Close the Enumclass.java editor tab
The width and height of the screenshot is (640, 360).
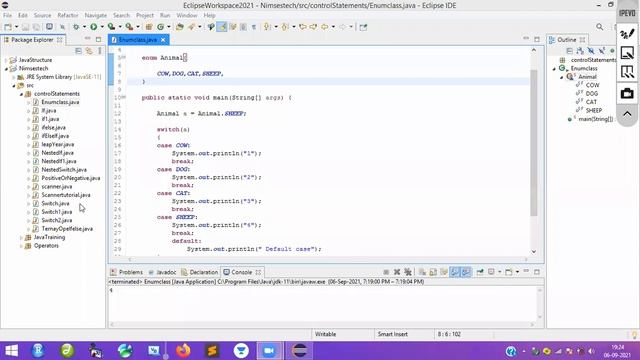tap(163, 40)
